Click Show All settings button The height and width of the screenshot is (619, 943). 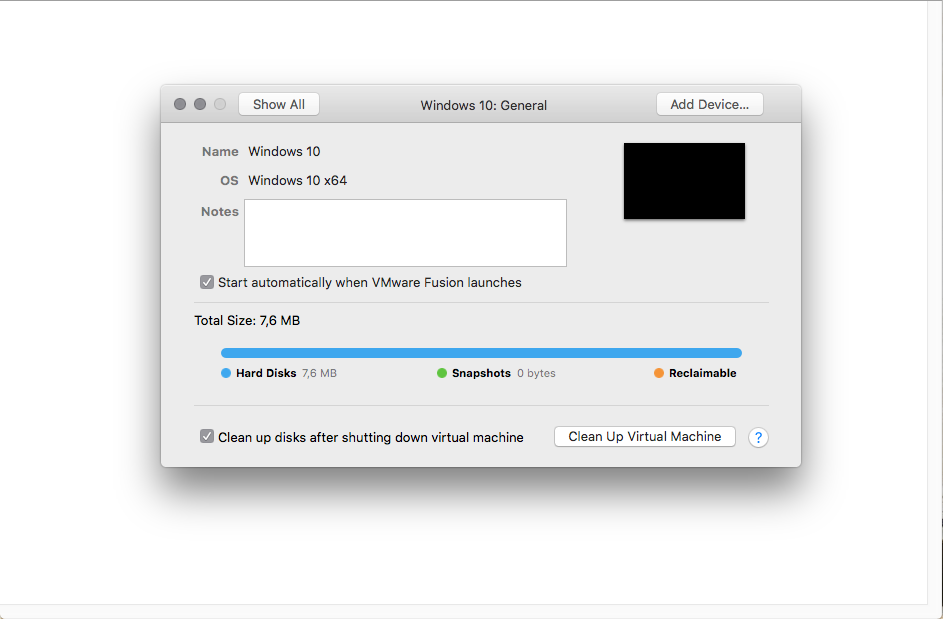pos(278,104)
